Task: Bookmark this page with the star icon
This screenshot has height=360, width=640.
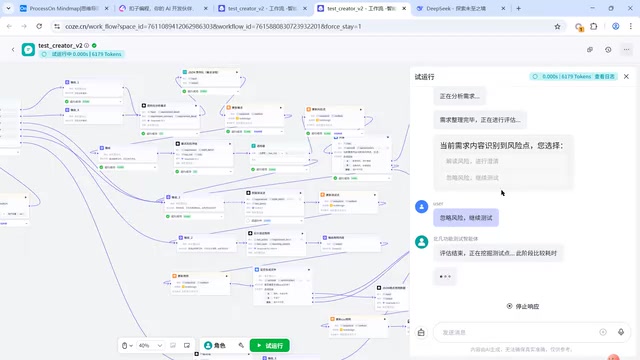Action: click(557, 27)
